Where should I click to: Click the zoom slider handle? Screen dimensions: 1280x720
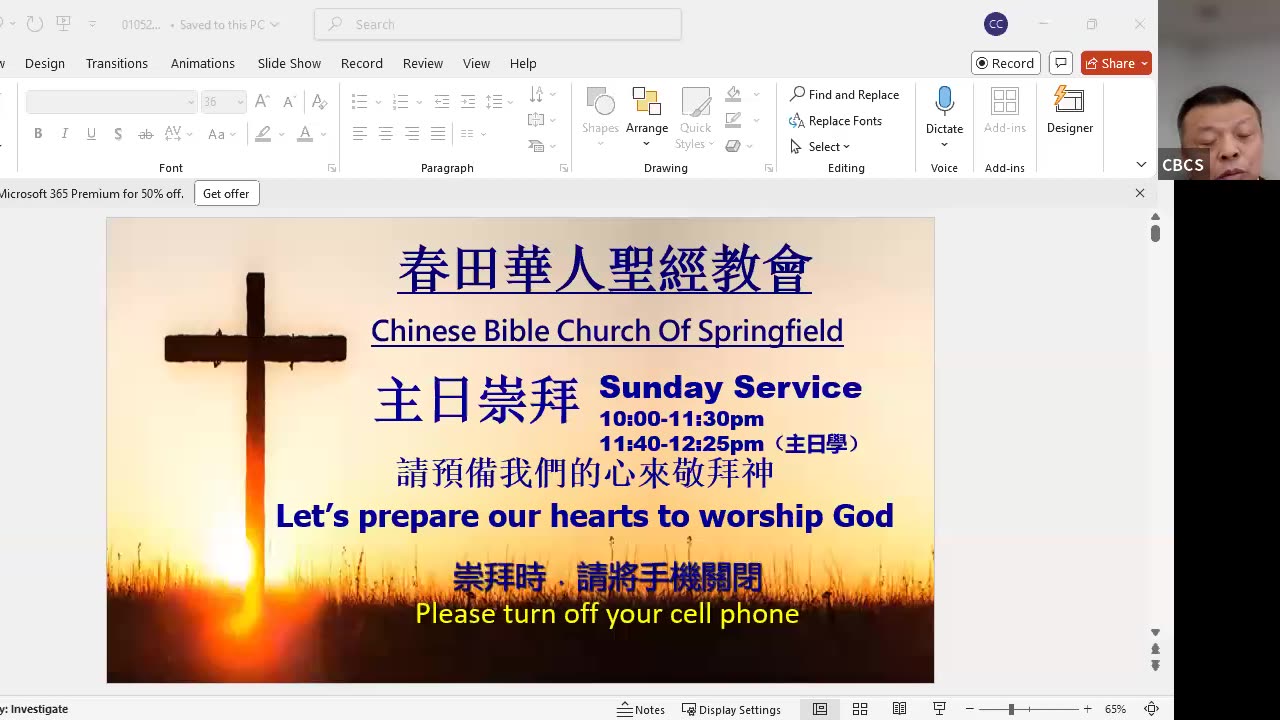coord(1011,709)
